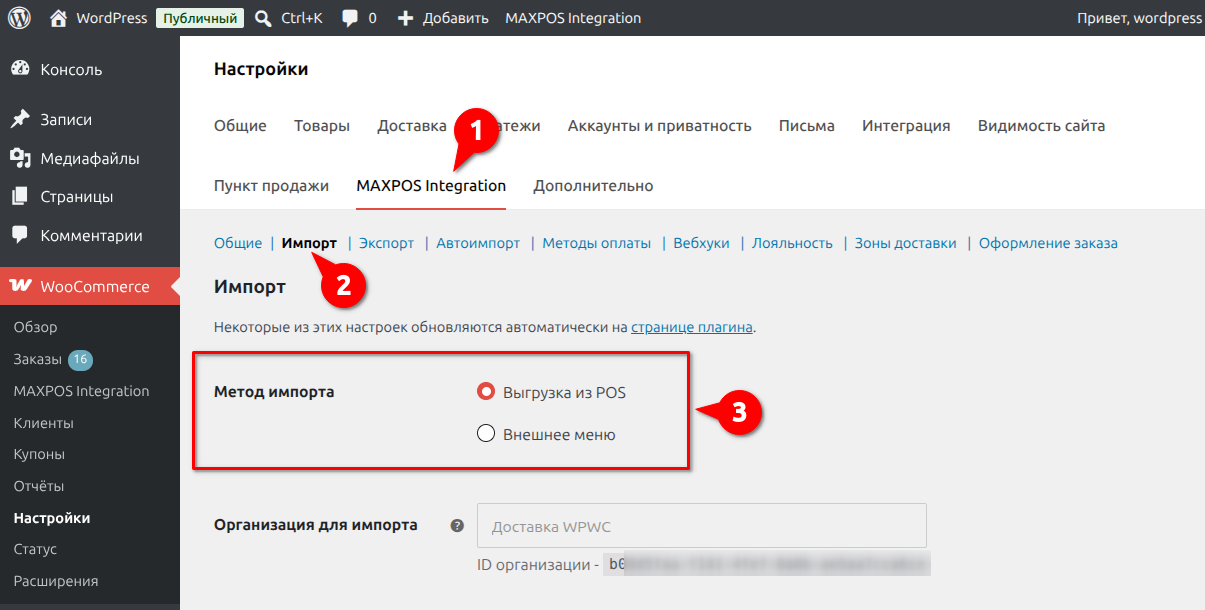The width and height of the screenshot is (1205, 610).
Task: Open the Импорт subsection link
Action: pyautogui.click(x=309, y=243)
